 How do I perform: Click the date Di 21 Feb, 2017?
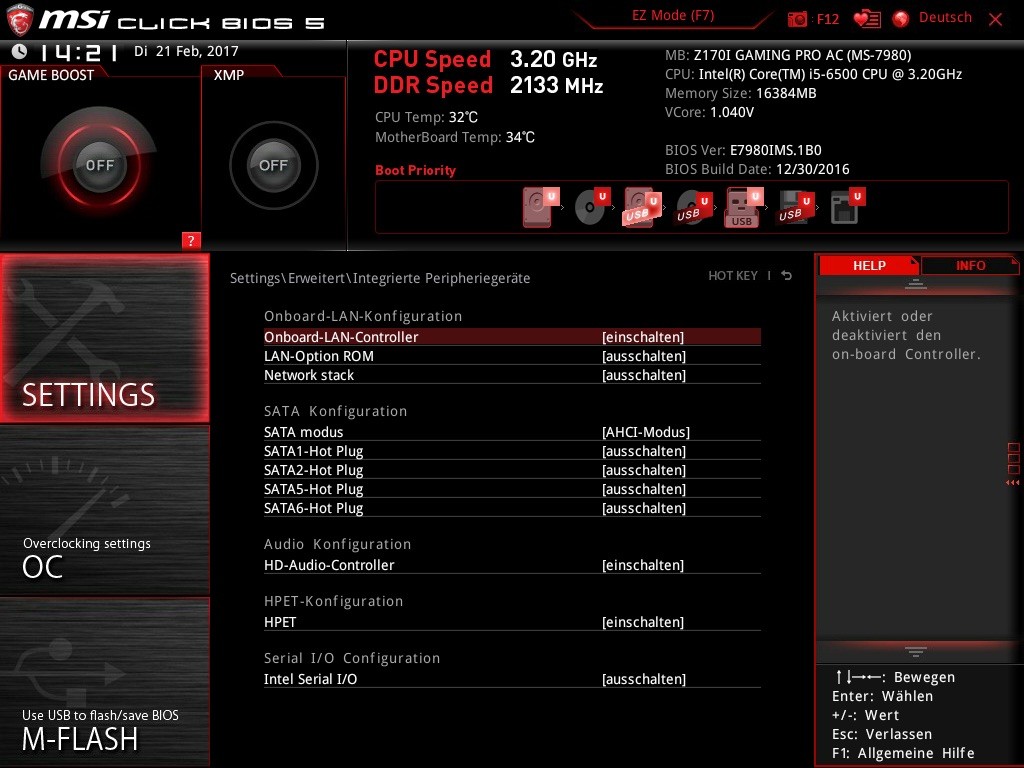click(186, 51)
